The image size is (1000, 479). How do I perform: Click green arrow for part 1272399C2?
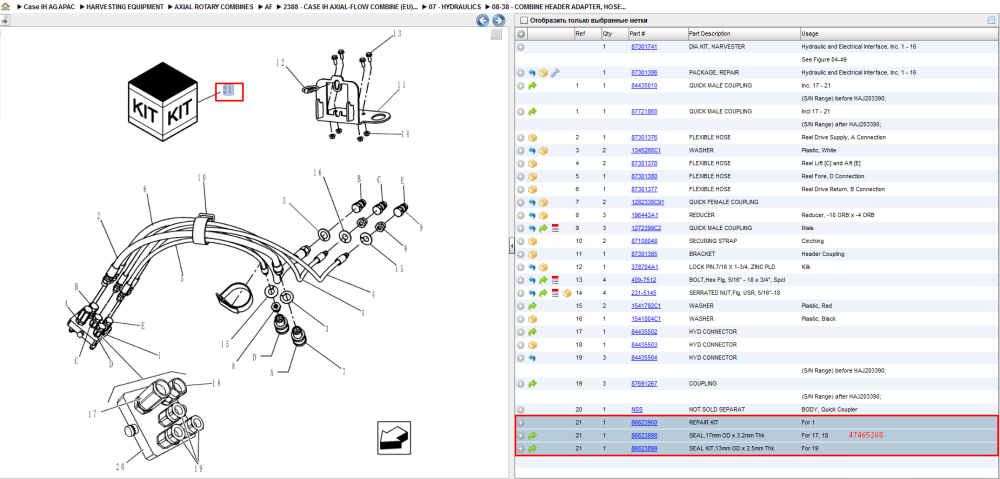pos(543,228)
